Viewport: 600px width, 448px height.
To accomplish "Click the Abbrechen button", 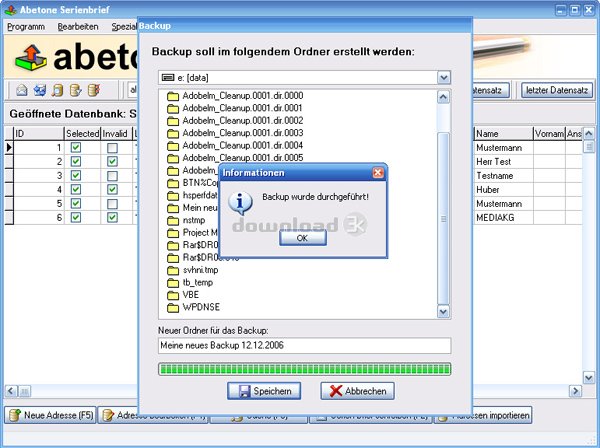I will pyautogui.click(x=357, y=391).
